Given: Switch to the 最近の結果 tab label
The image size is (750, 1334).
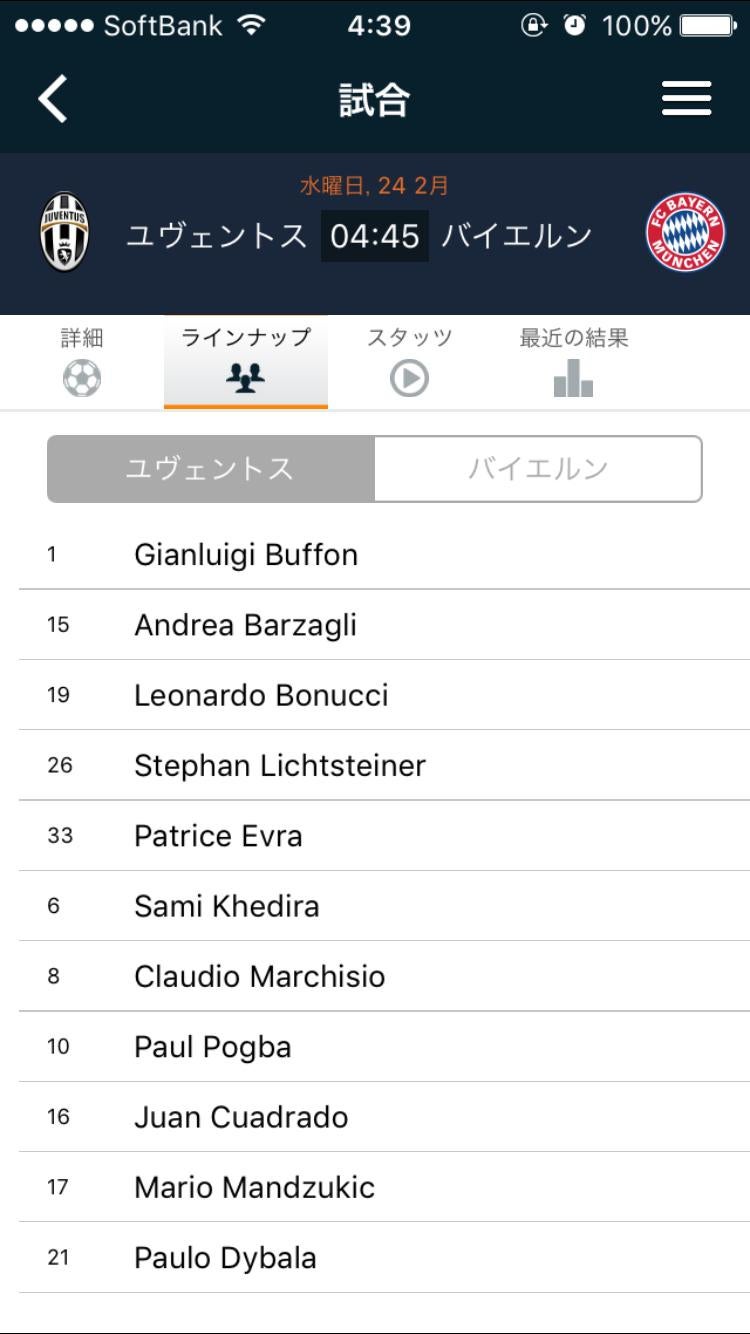Looking at the screenshot, I should tap(573, 338).
